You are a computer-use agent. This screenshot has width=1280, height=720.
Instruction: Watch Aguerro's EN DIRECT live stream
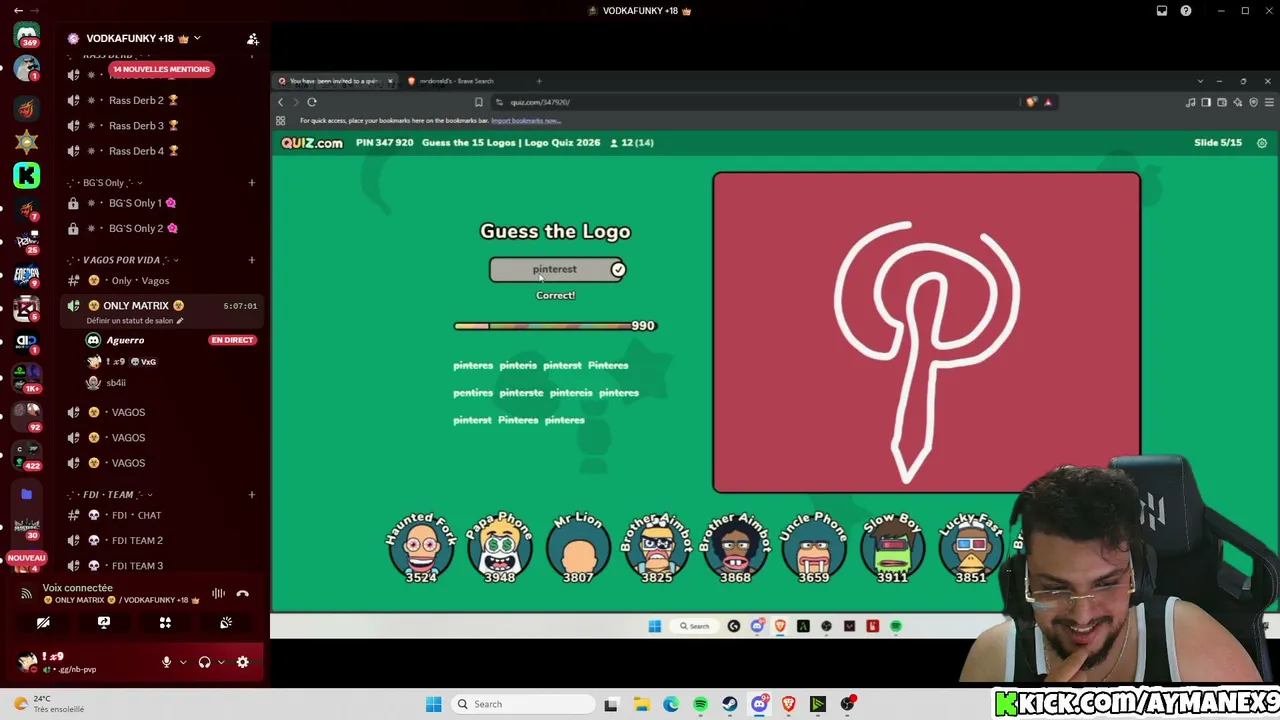pyautogui.click(x=232, y=340)
